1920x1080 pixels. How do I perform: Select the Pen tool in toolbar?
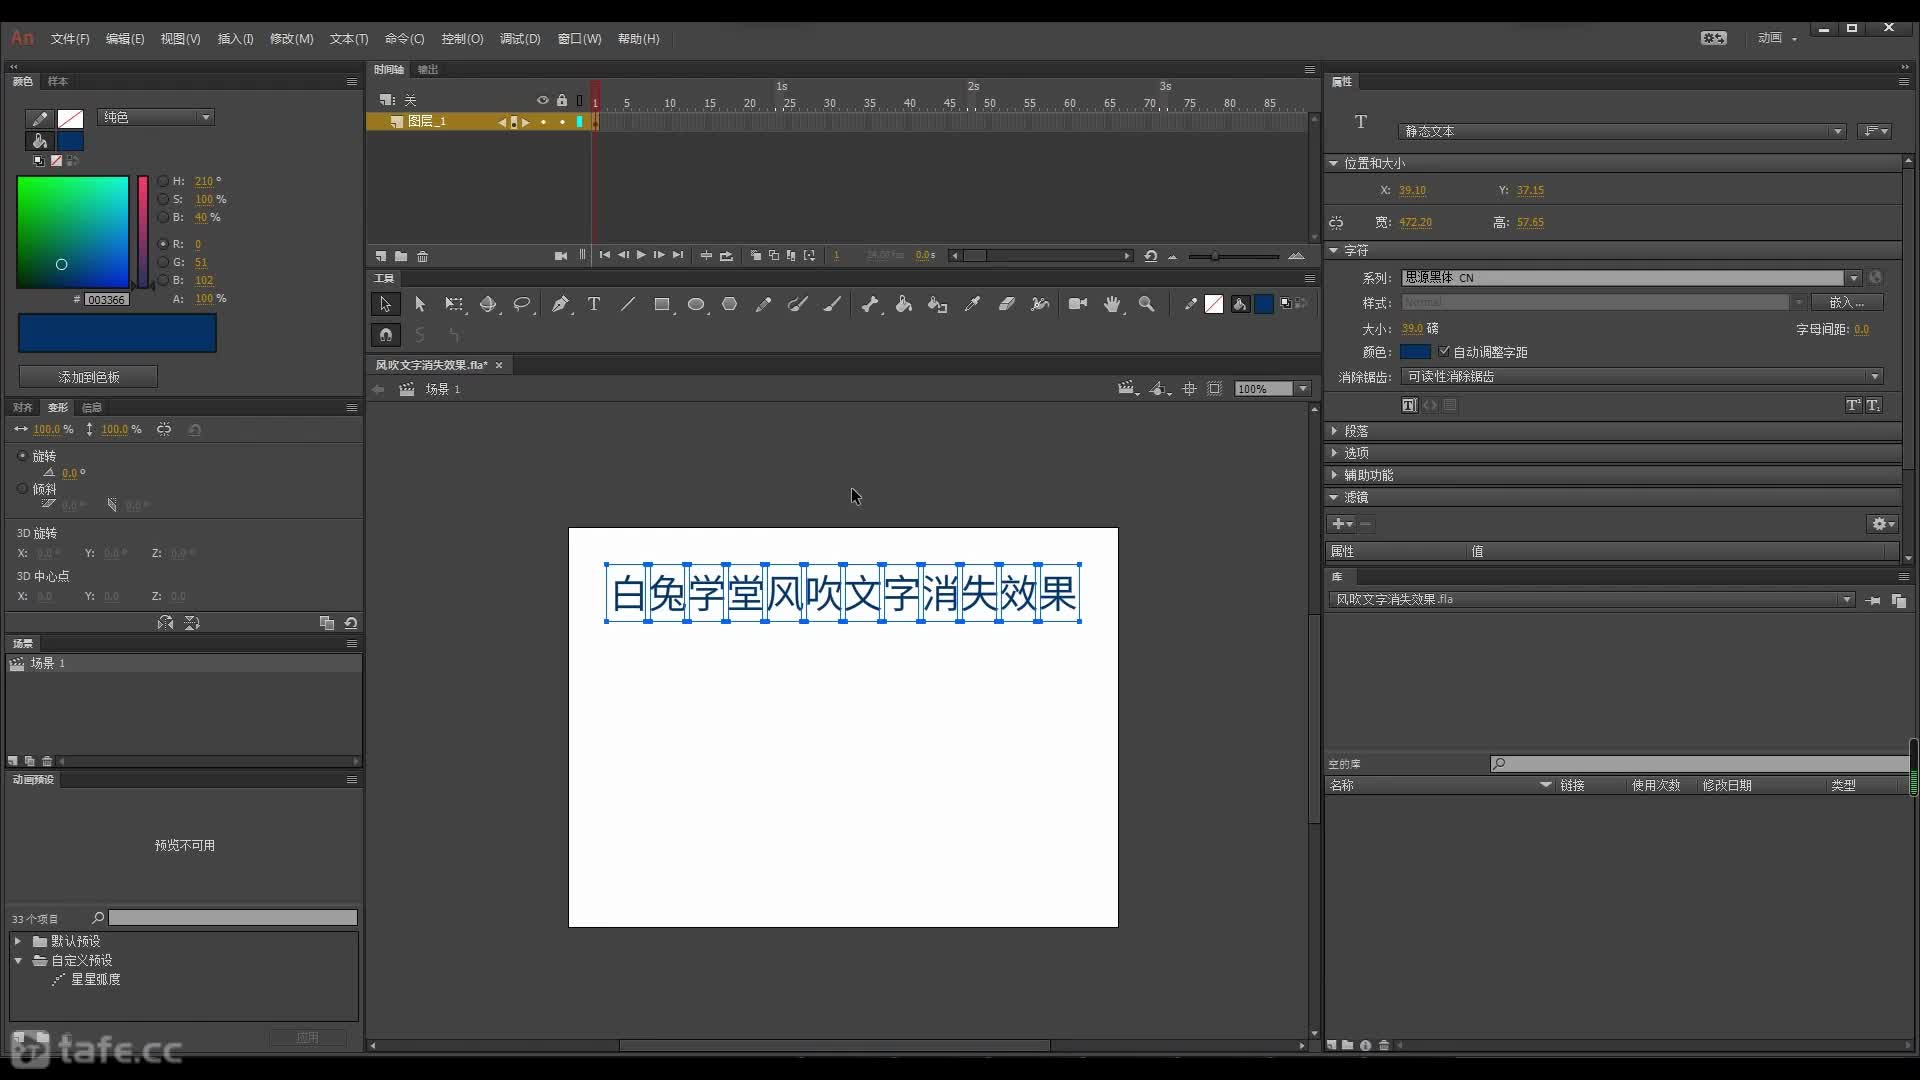pyautogui.click(x=560, y=303)
